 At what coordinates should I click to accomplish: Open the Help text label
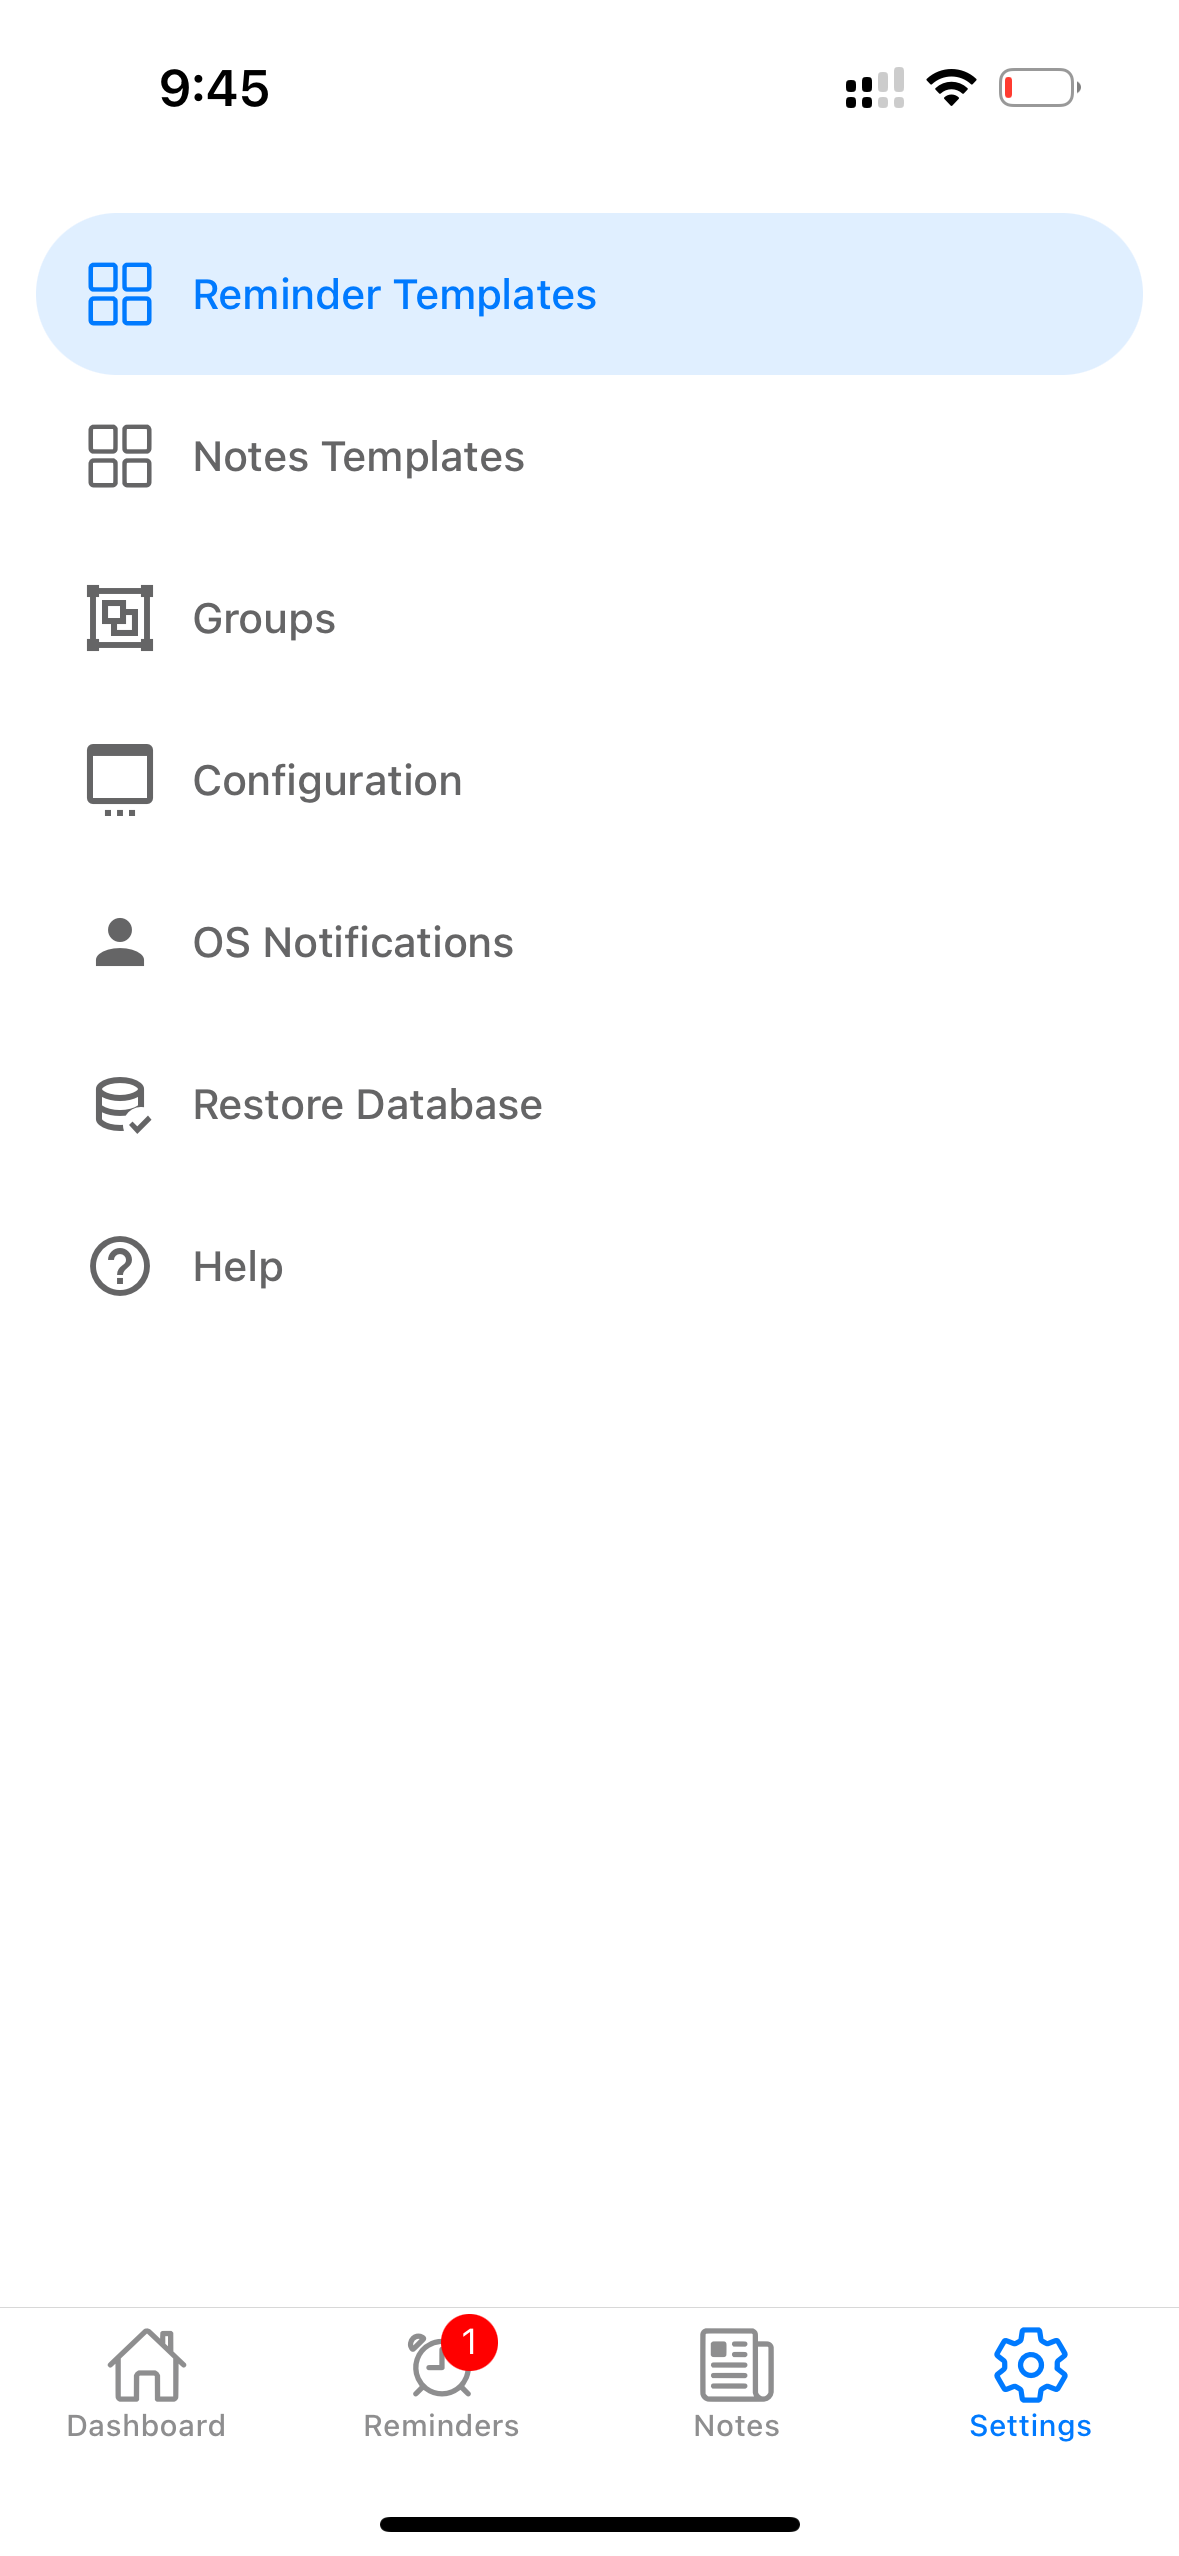[x=238, y=1267]
